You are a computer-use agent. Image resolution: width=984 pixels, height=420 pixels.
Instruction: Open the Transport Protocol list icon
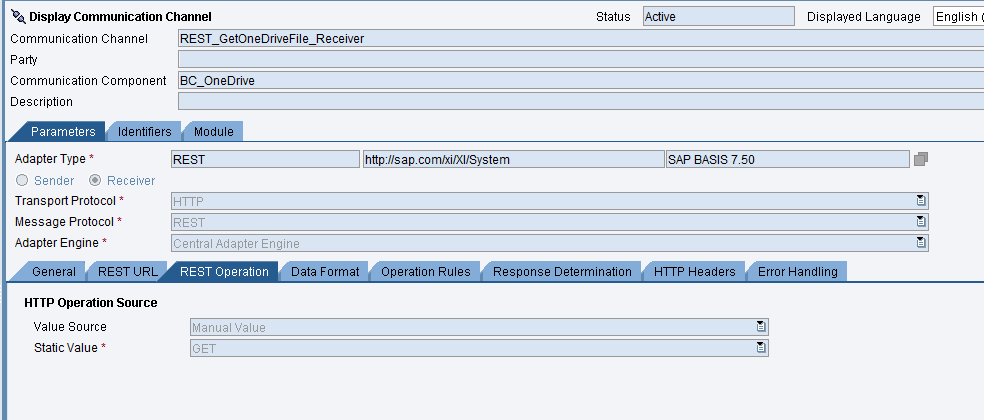tap(921, 201)
